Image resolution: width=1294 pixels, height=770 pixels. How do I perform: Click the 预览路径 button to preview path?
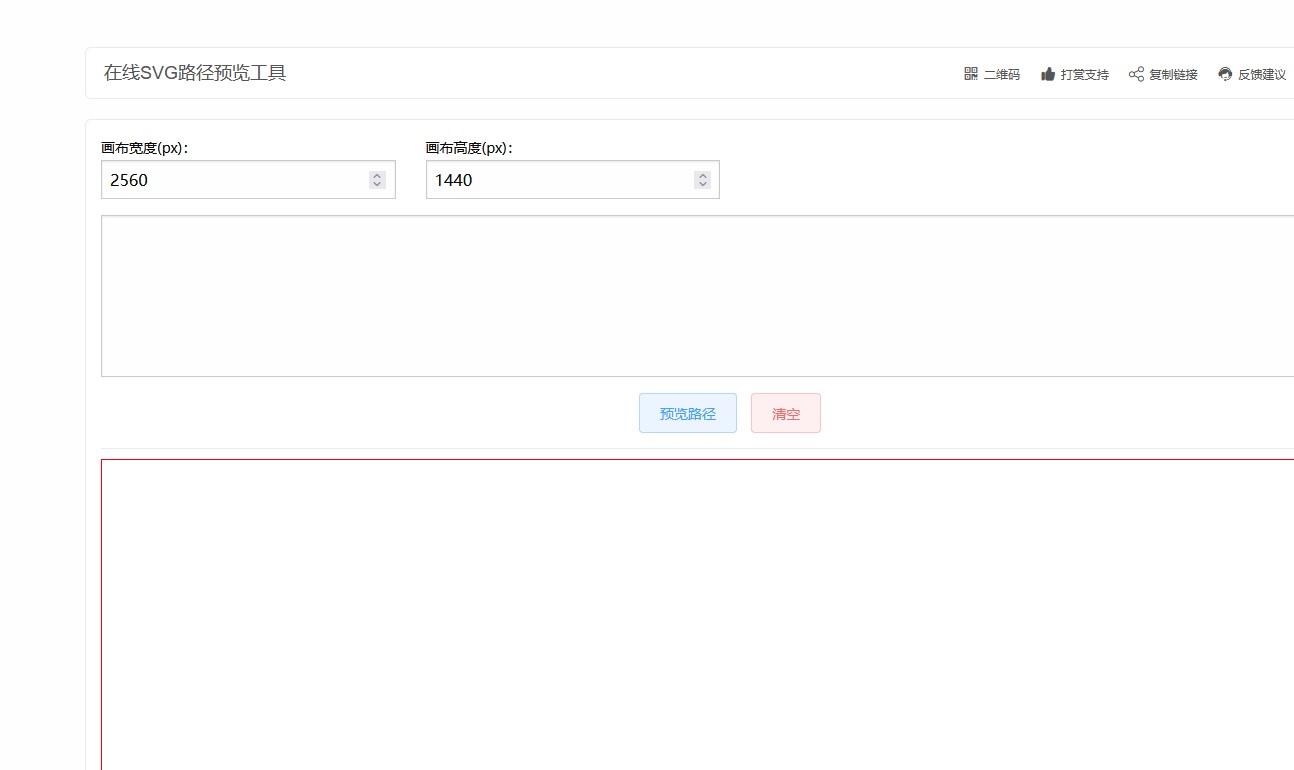[687, 412]
